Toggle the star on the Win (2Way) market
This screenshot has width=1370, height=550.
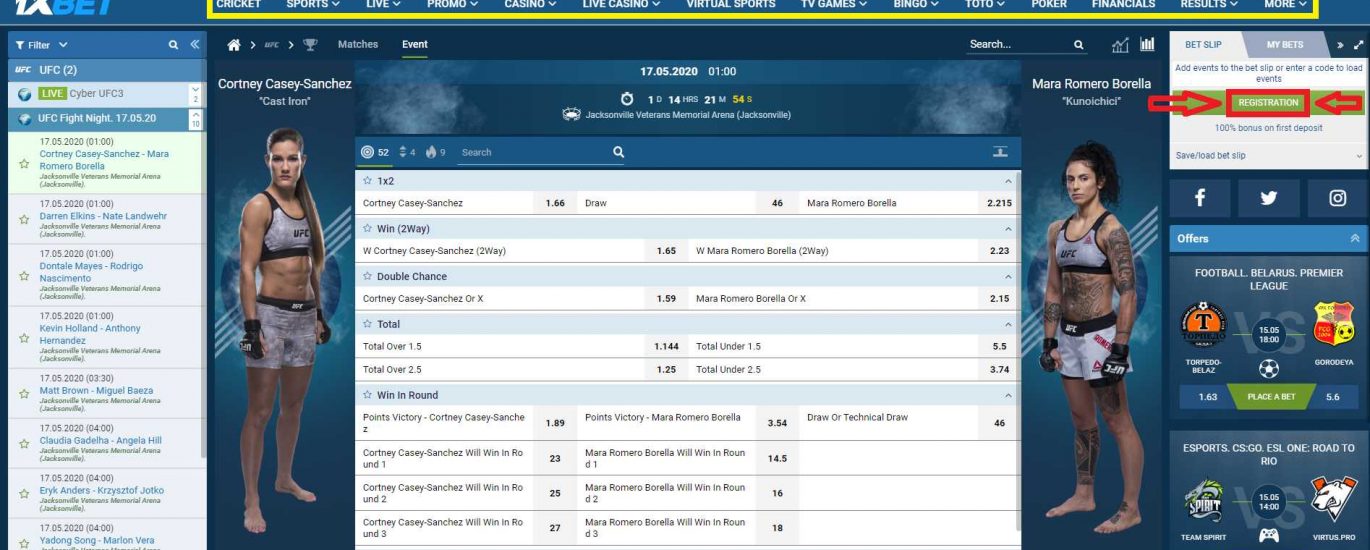tap(368, 229)
